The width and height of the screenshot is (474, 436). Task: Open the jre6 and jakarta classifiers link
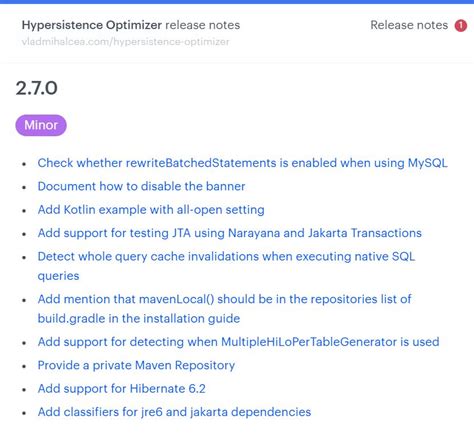[174, 412]
